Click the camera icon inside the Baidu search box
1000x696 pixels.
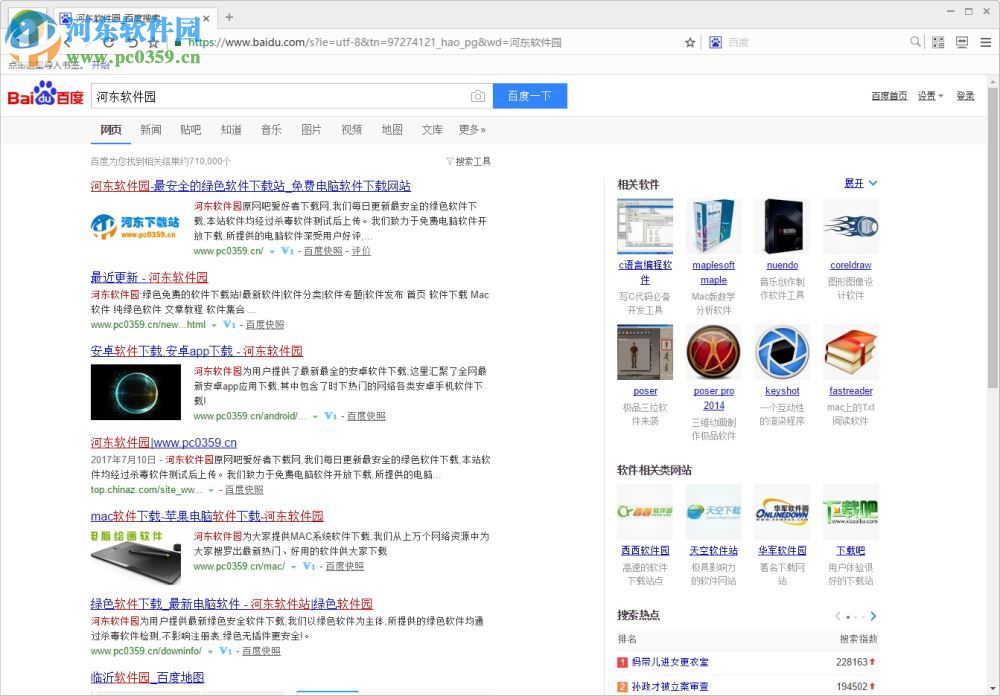coord(478,95)
